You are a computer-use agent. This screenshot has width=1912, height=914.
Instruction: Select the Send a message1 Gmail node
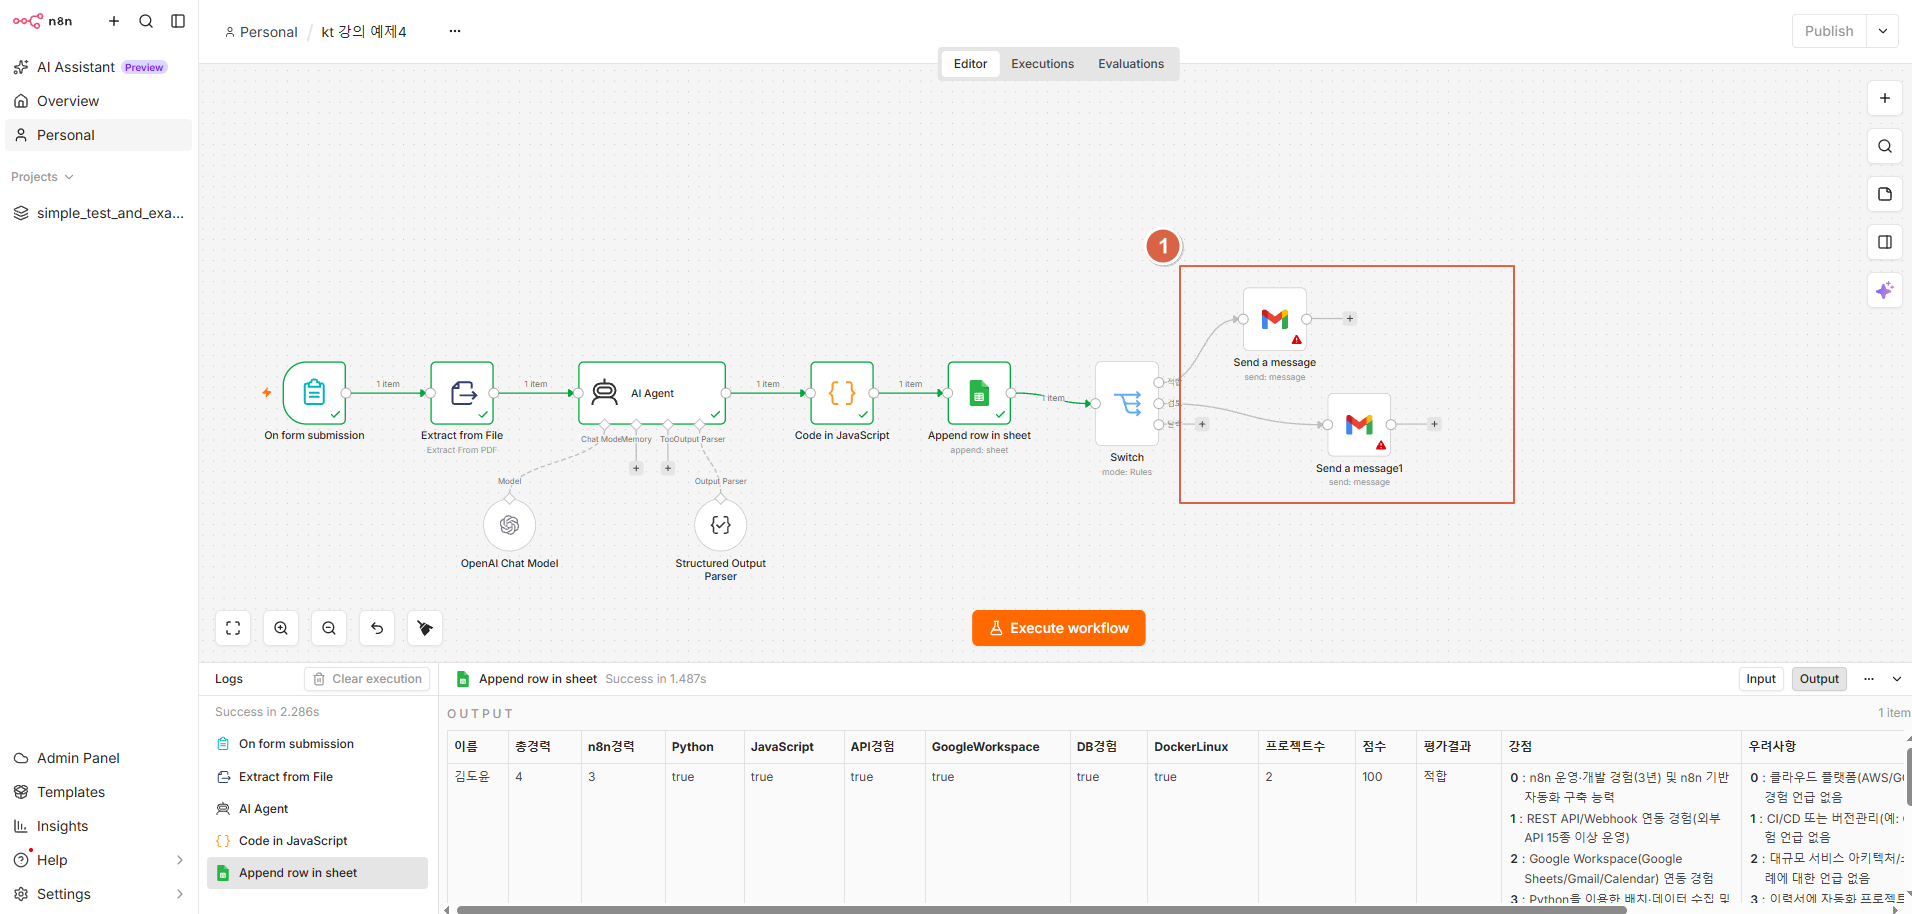[x=1359, y=425]
